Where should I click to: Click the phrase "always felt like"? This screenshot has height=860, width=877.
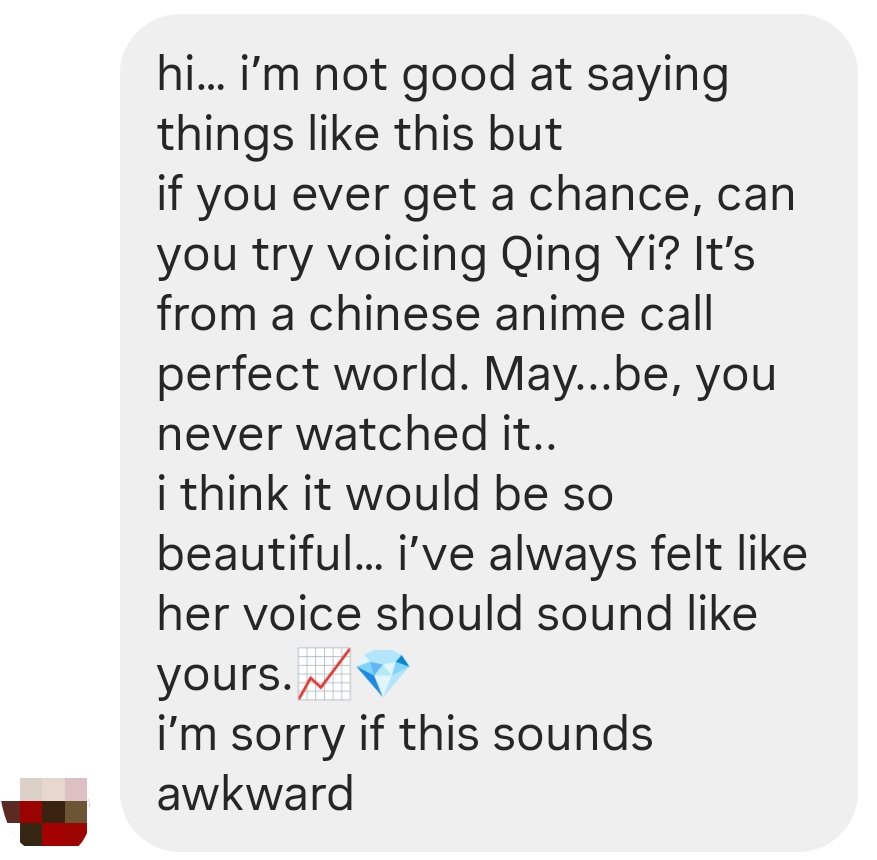point(648,554)
